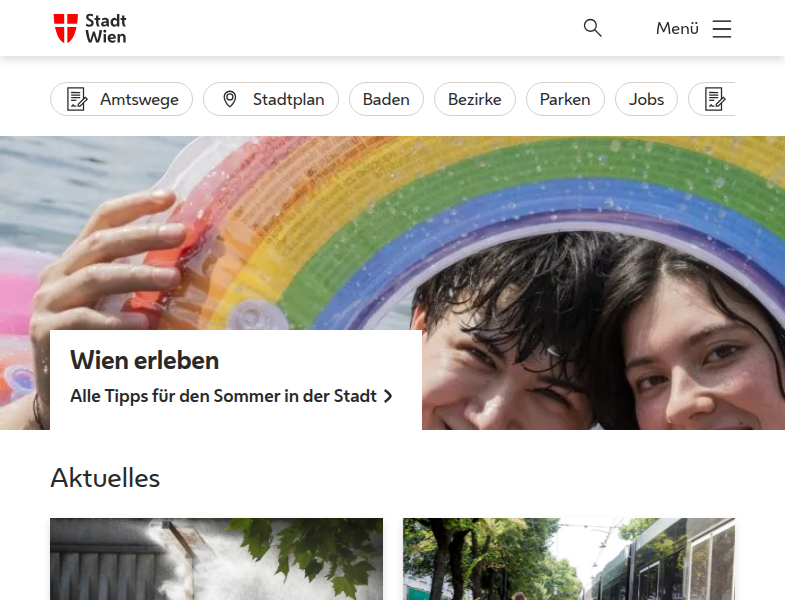Click the Aktuelles heading
800x600 pixels.
tap(105, 478)
